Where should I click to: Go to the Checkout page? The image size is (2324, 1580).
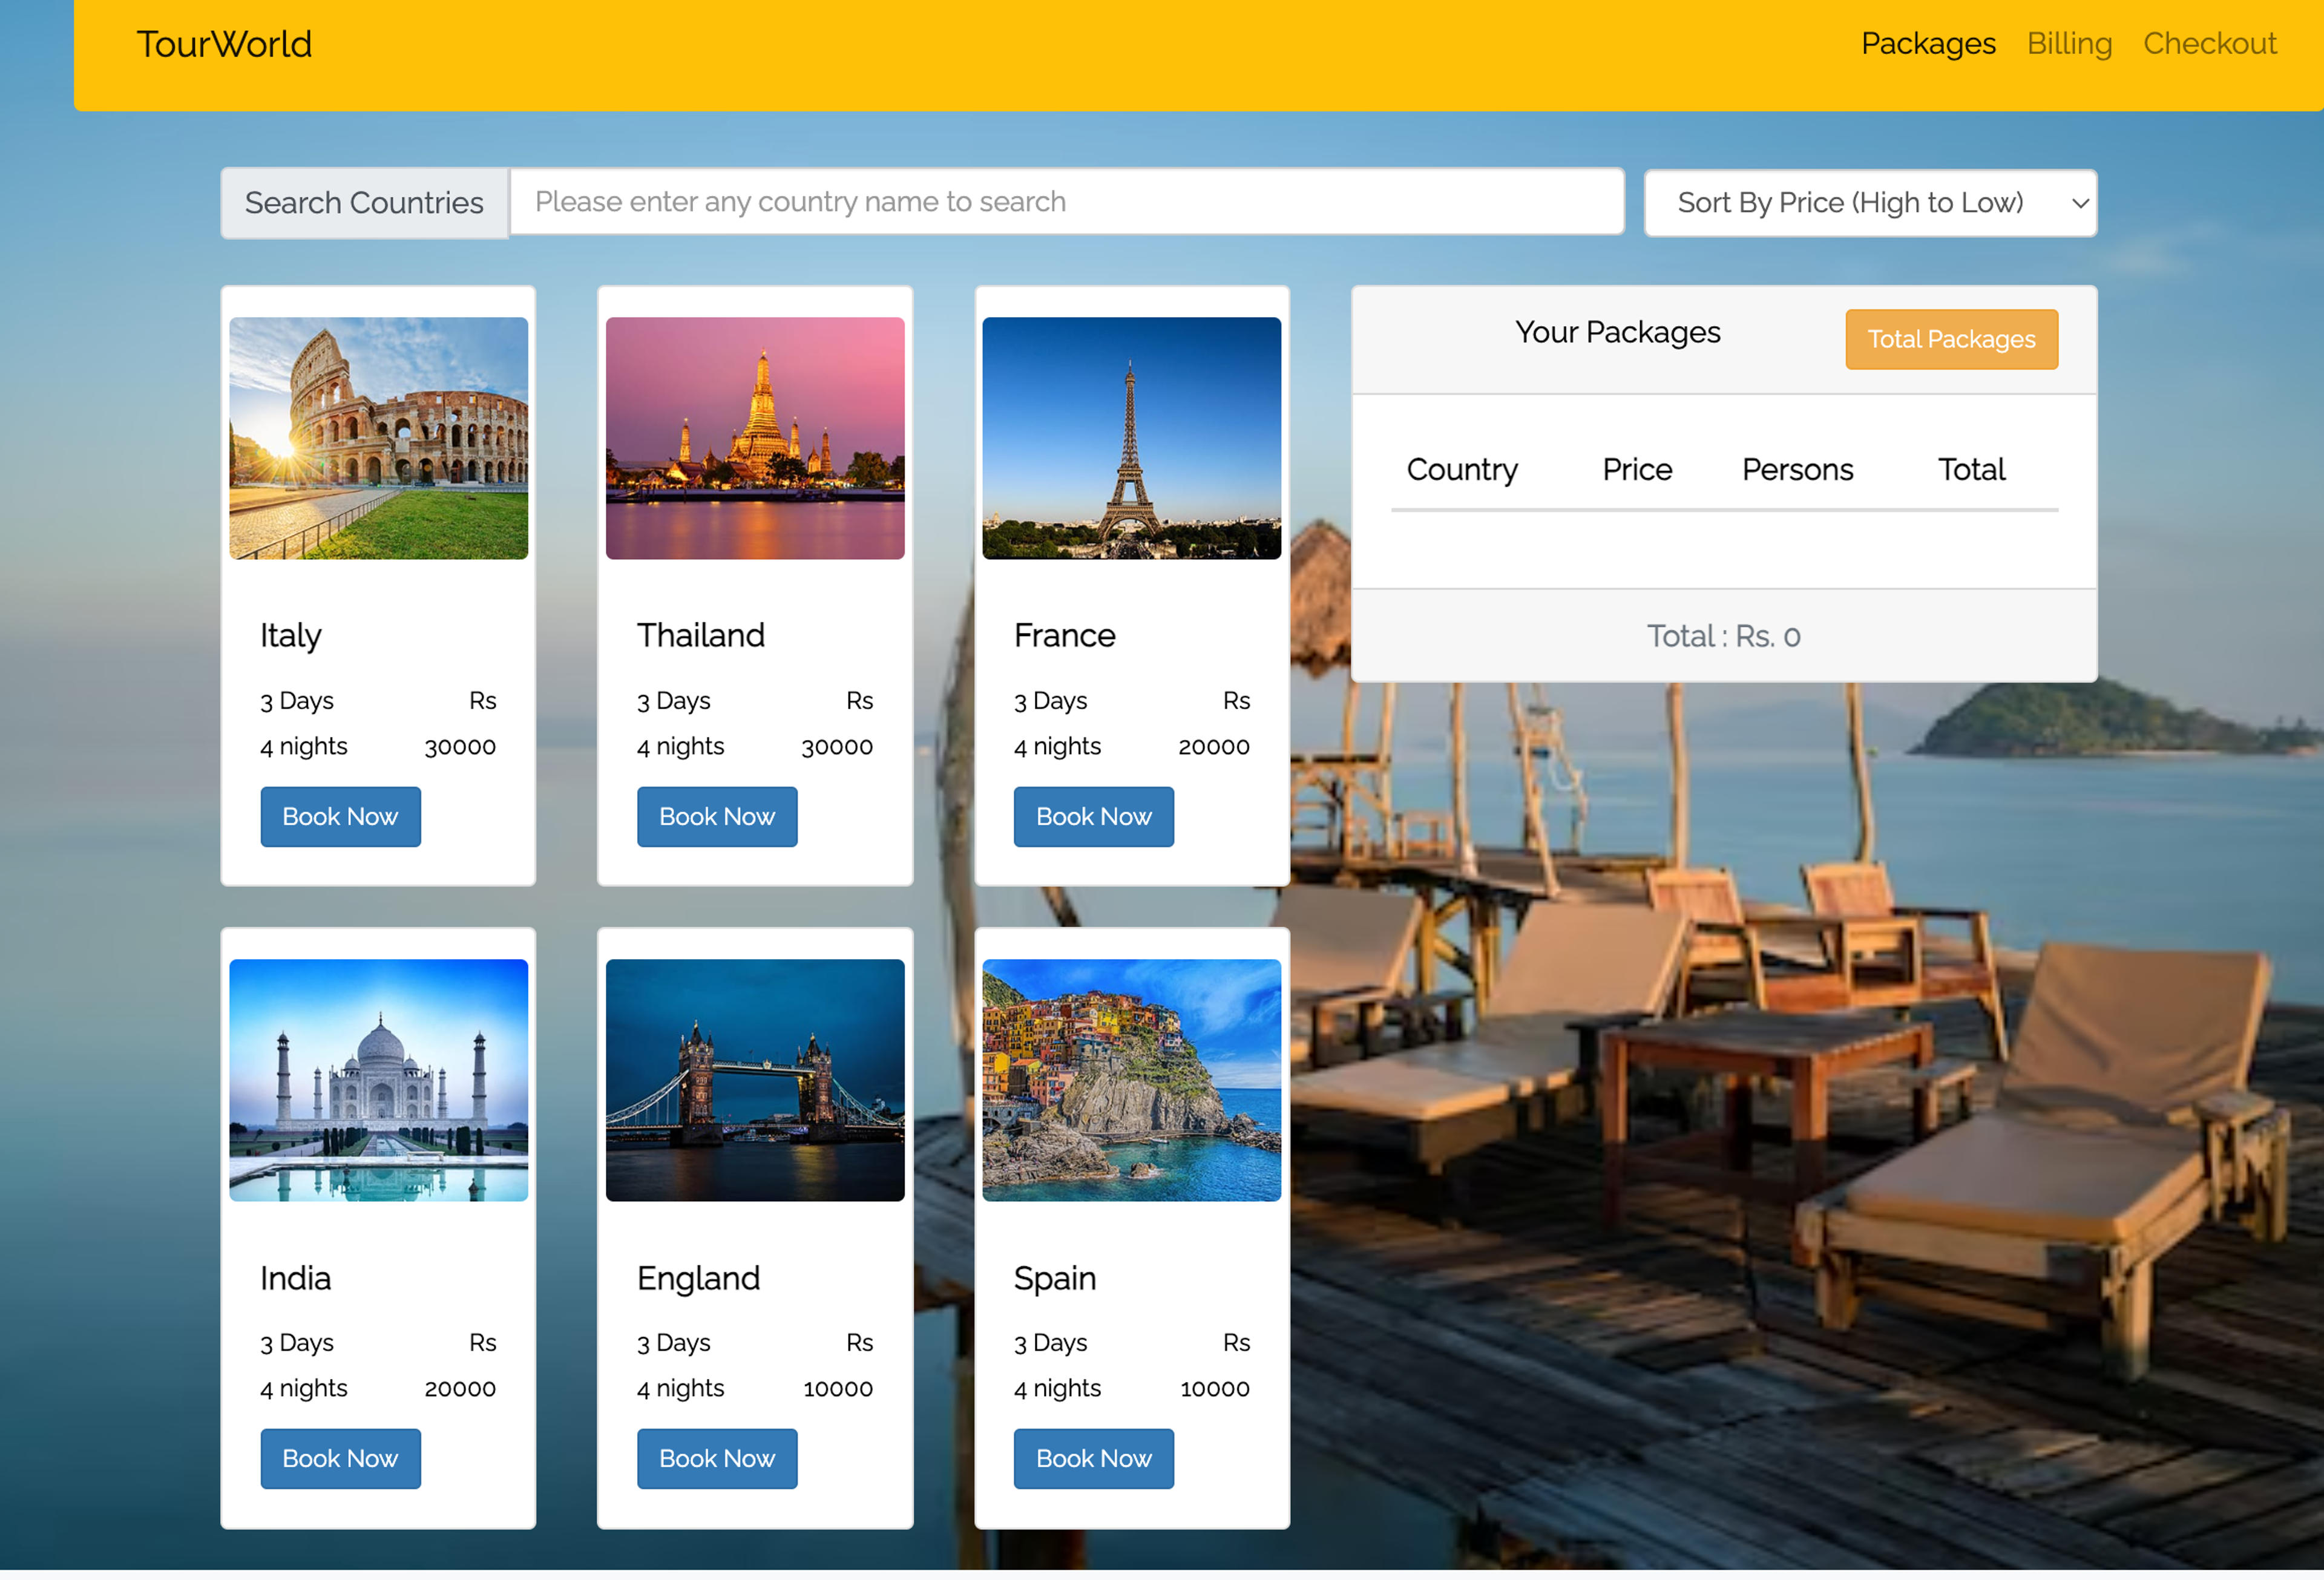[2209, 44]
